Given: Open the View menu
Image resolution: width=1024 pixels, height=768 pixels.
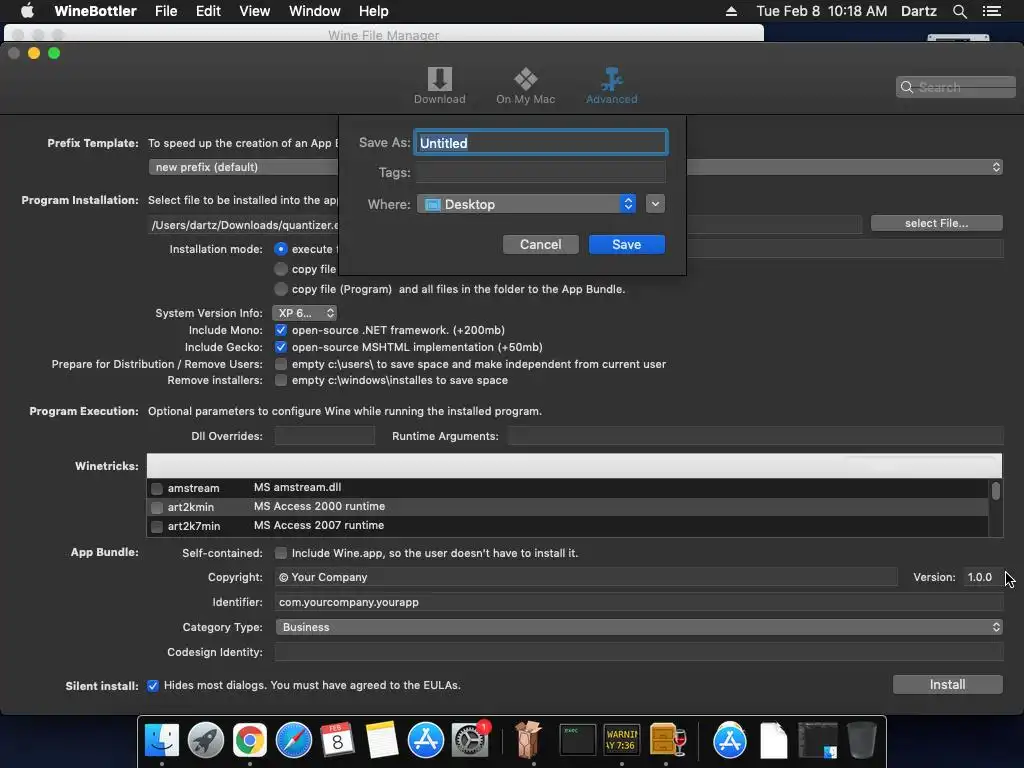Looking at the screenshot, I should [x=255, y=11].
